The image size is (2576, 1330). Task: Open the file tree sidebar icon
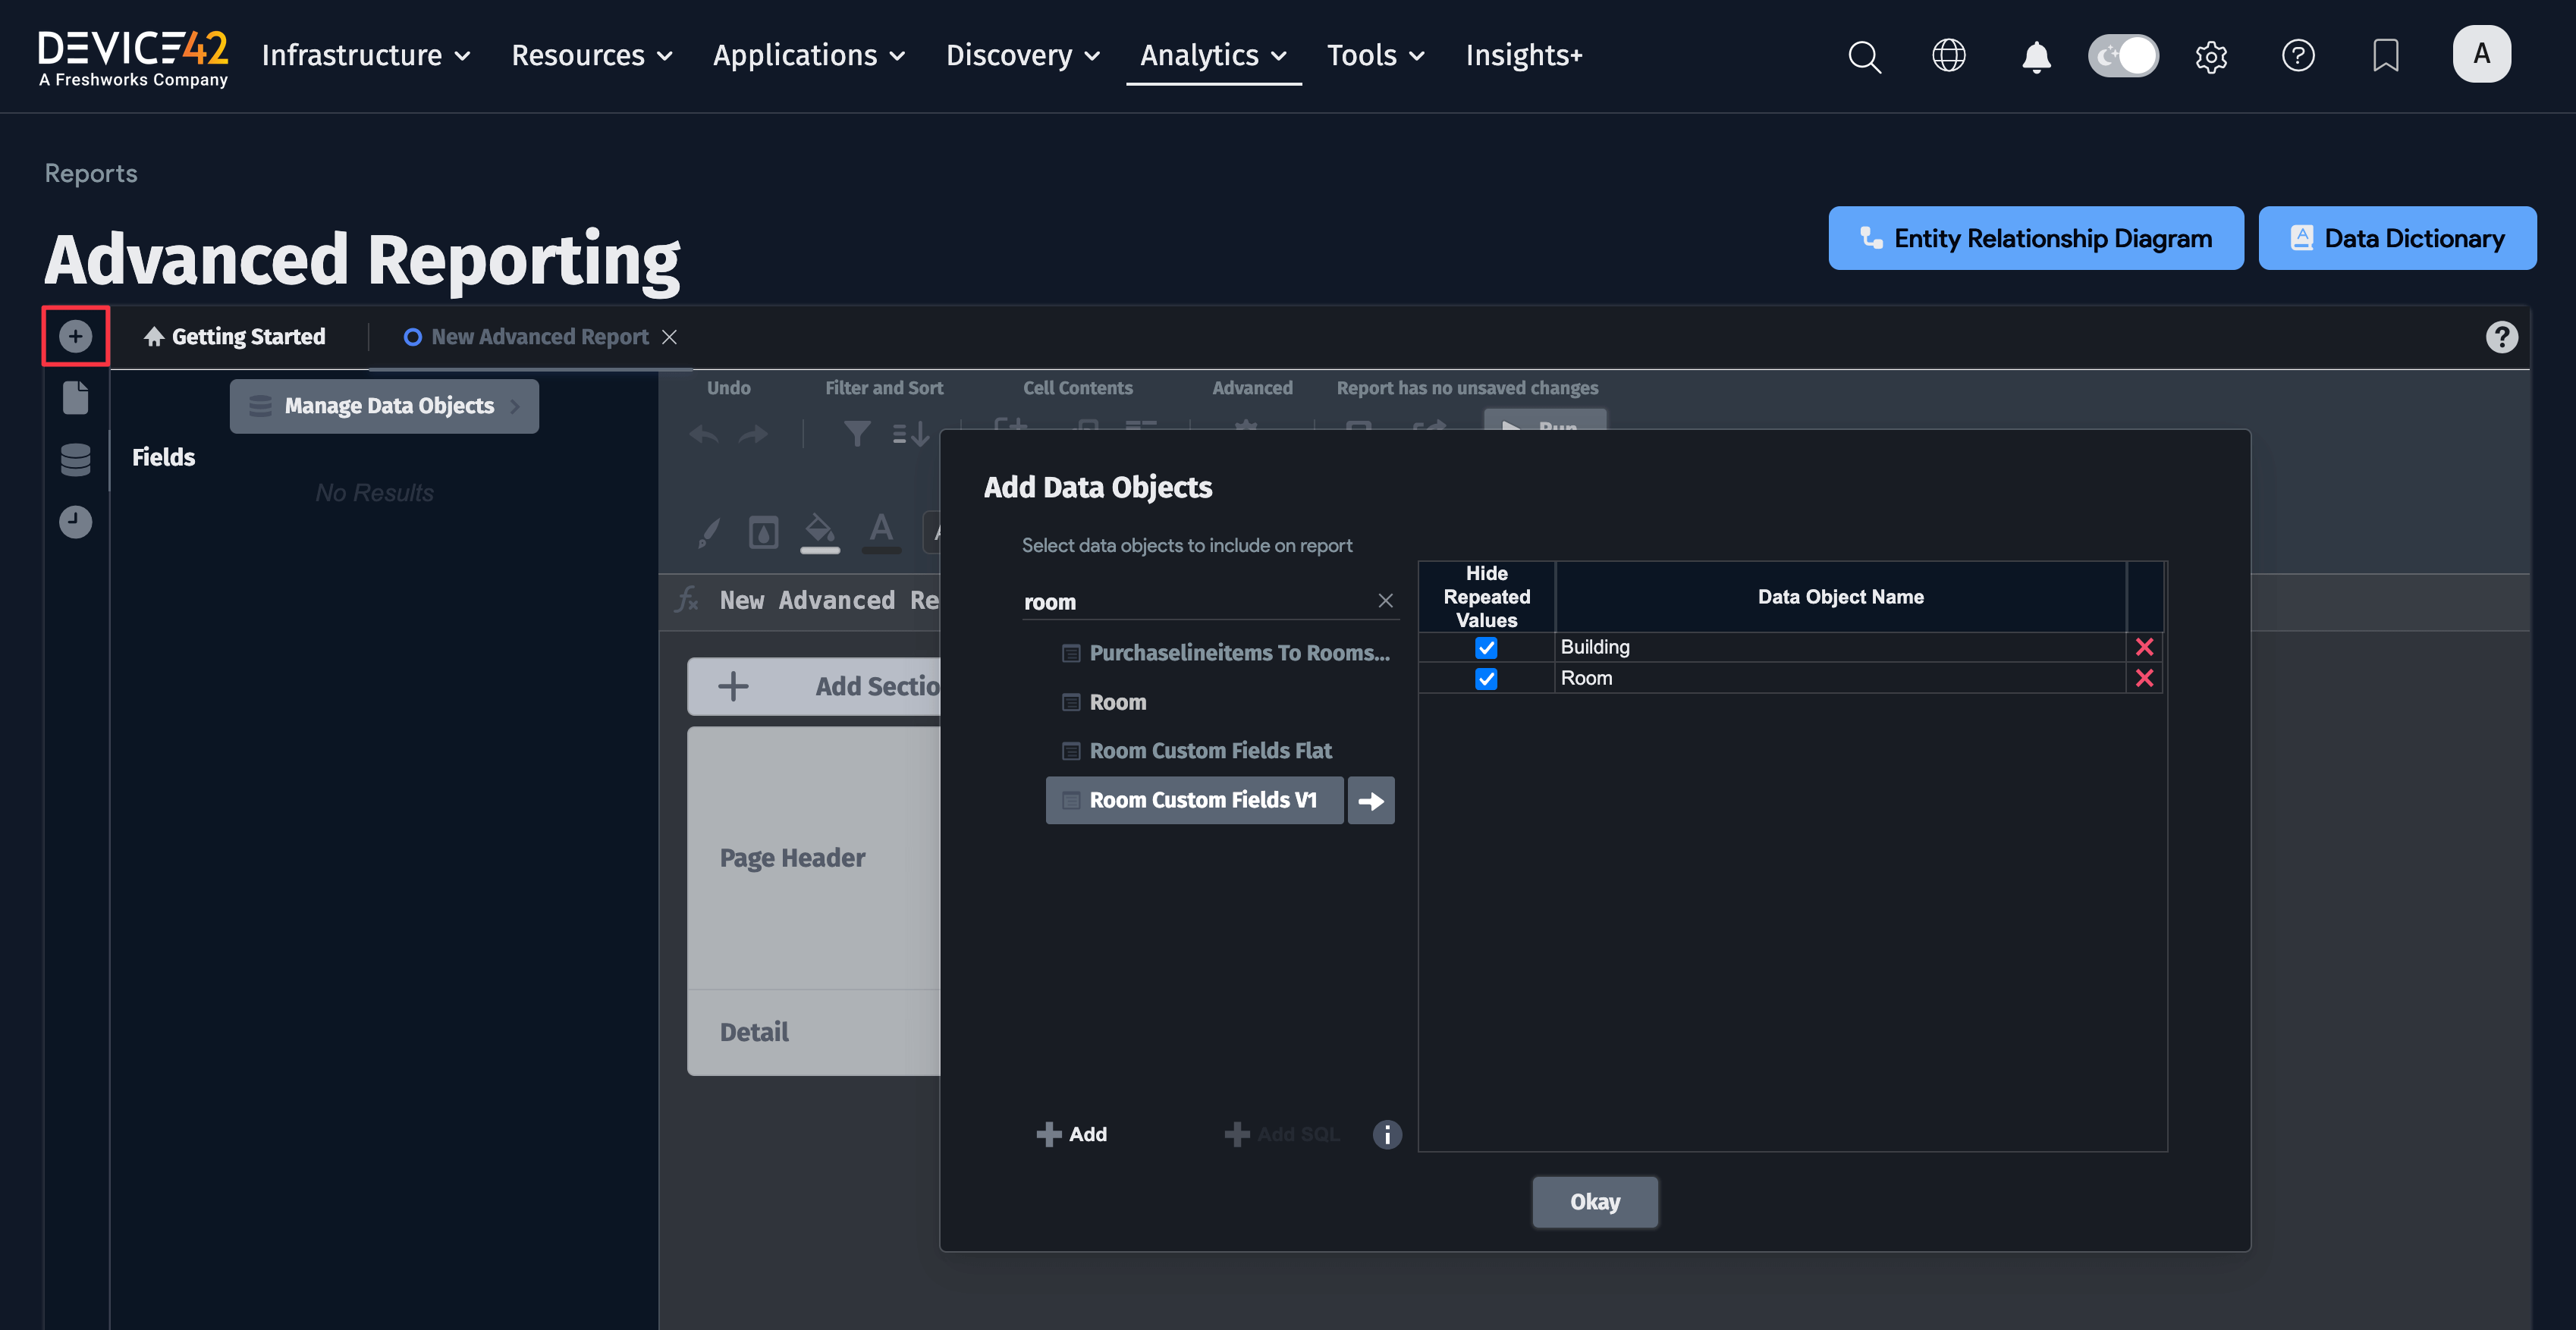[76, 397]
